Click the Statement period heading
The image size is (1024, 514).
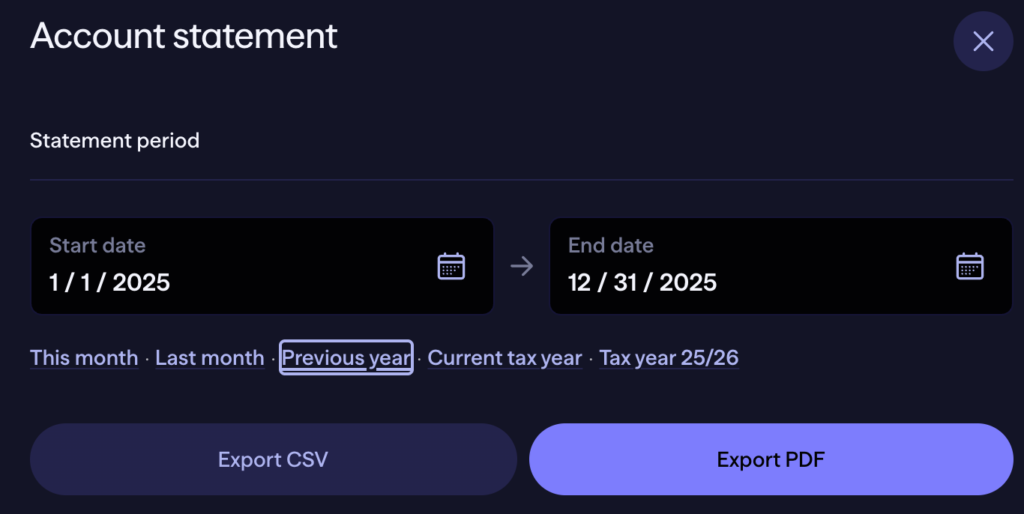115,141
